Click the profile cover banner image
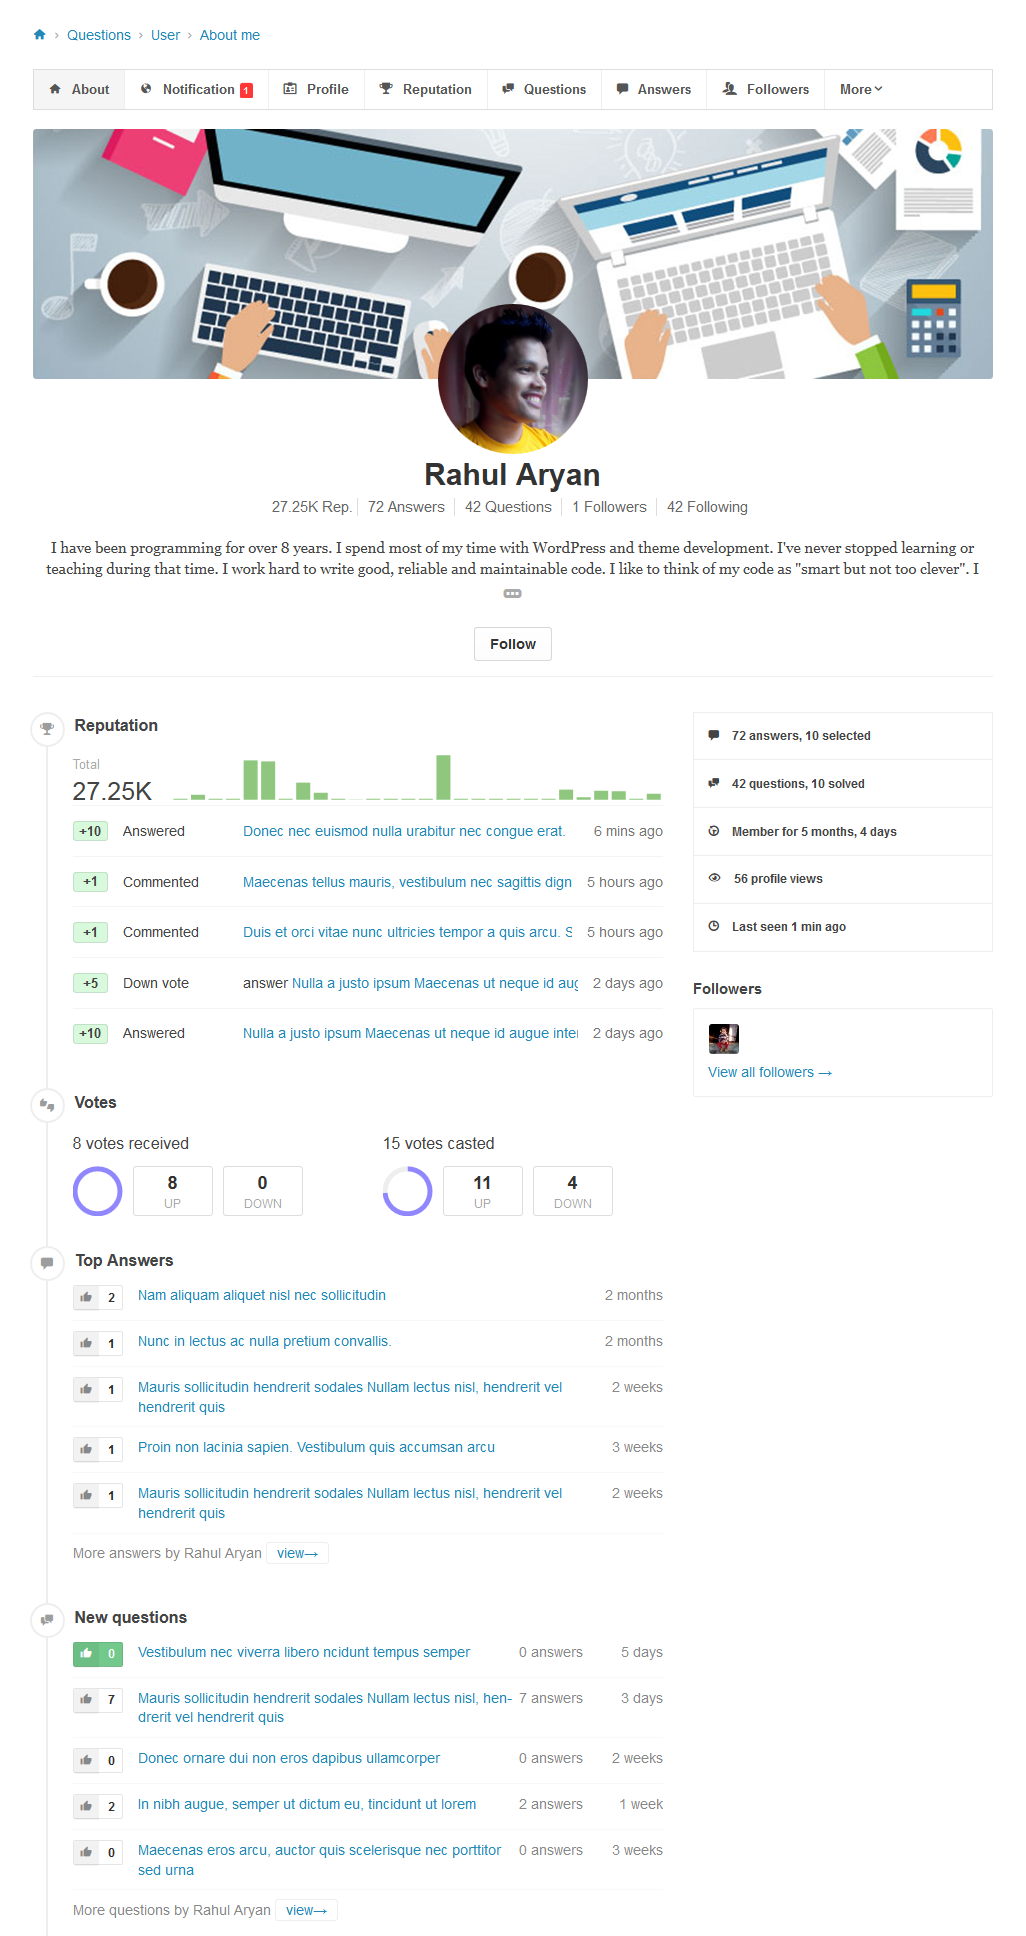 (513, 254)
